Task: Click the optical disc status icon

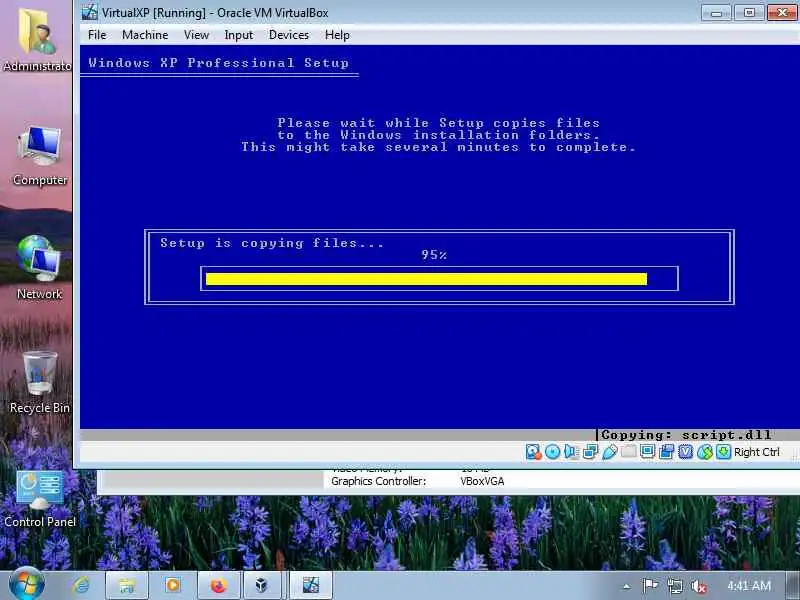Action: tap(553, 452)
